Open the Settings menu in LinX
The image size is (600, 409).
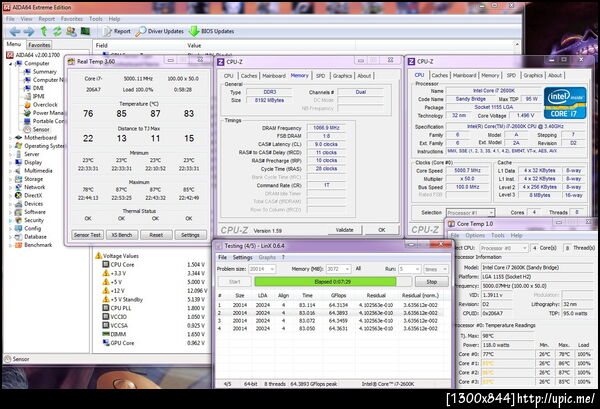243,257
